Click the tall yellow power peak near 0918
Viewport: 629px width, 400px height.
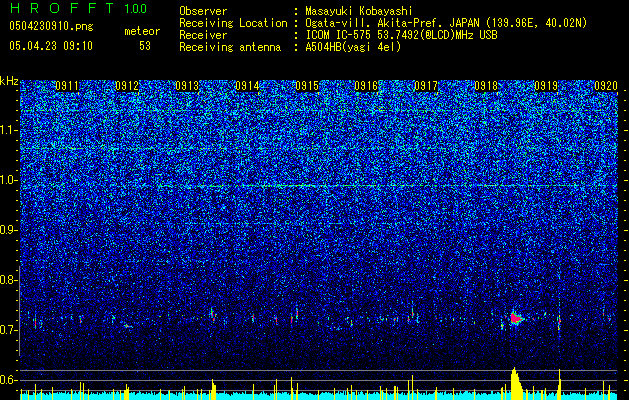pos(517,384)
